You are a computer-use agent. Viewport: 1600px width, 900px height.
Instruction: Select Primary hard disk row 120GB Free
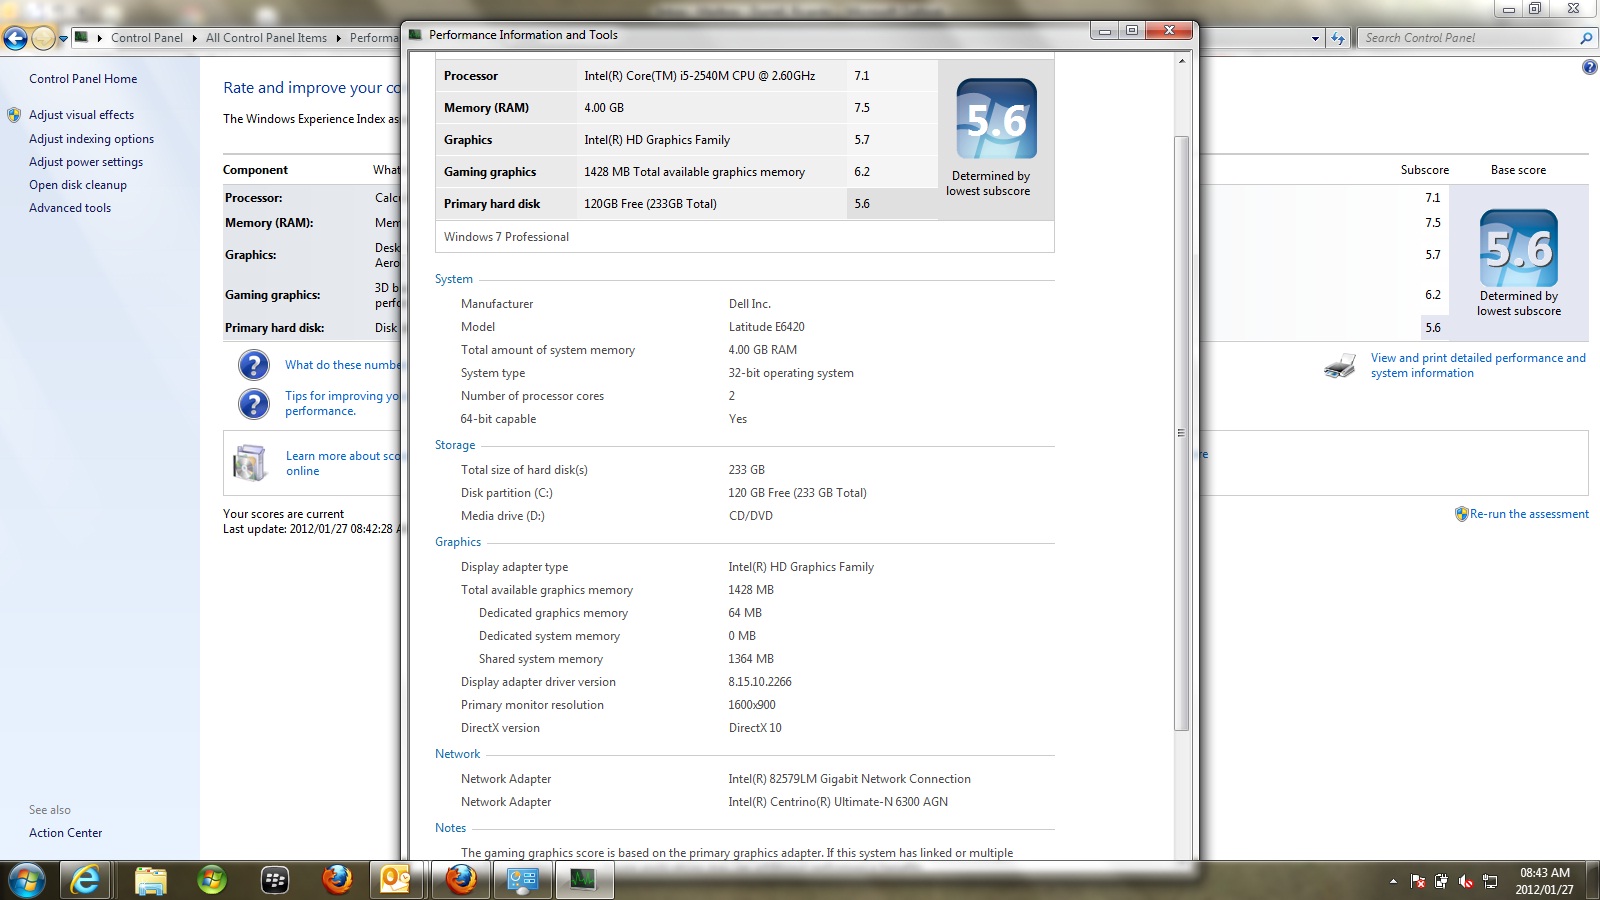click(687, 204)
